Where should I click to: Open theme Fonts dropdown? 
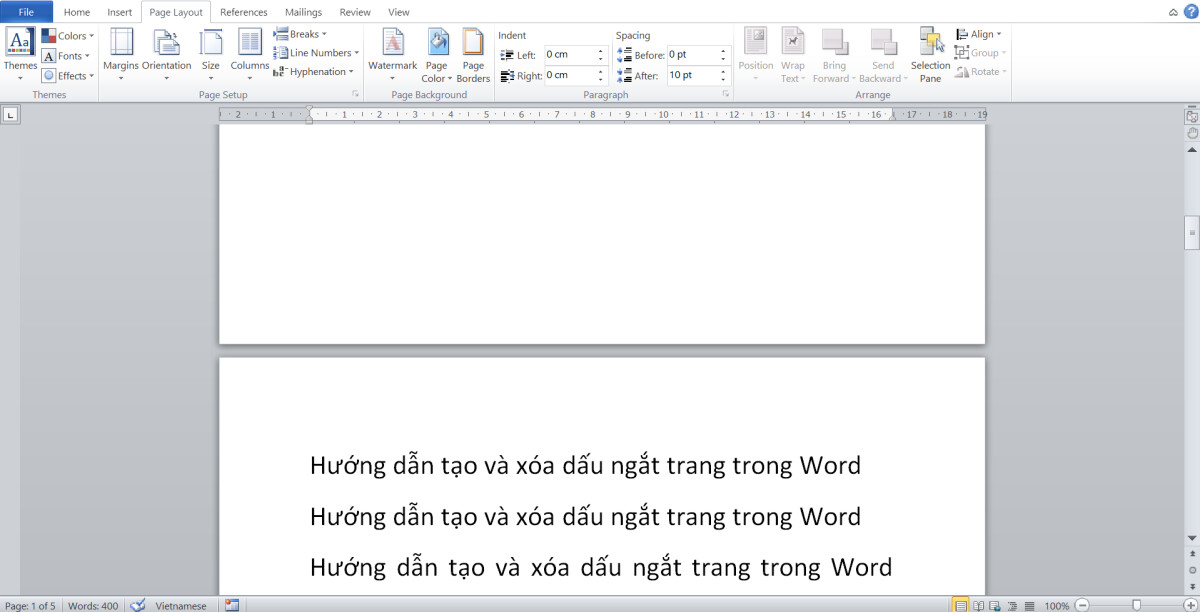tap(66, 56)
